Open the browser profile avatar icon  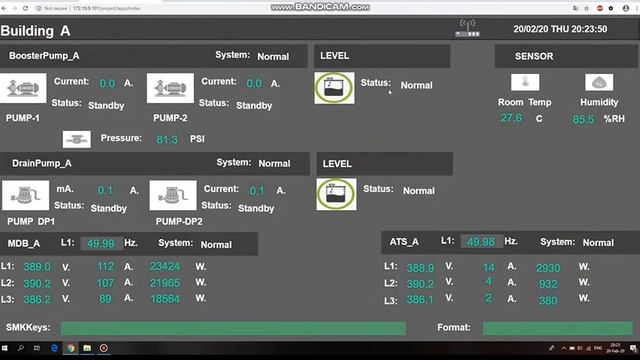pos(626,8)
